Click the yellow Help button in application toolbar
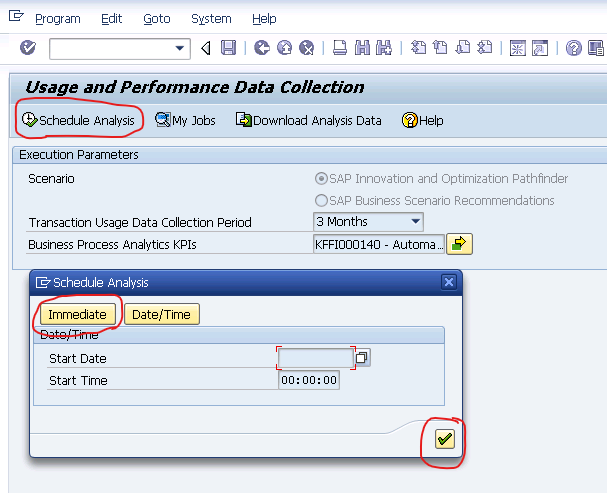 422,120
